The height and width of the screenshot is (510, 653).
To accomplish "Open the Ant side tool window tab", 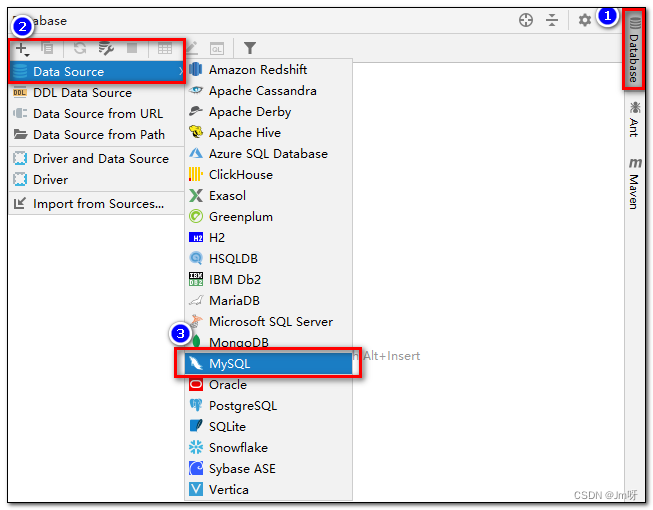I will point(634,119).
